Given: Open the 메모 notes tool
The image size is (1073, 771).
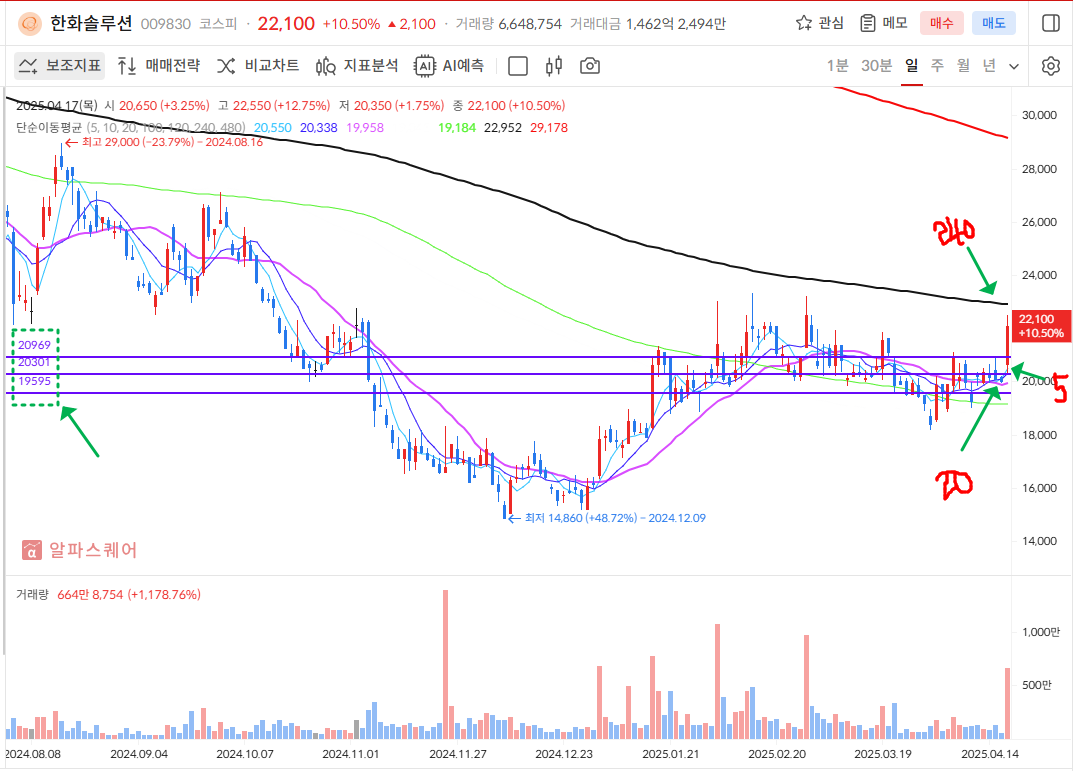Looking at the screenshot, I should [x=883, y=23].
